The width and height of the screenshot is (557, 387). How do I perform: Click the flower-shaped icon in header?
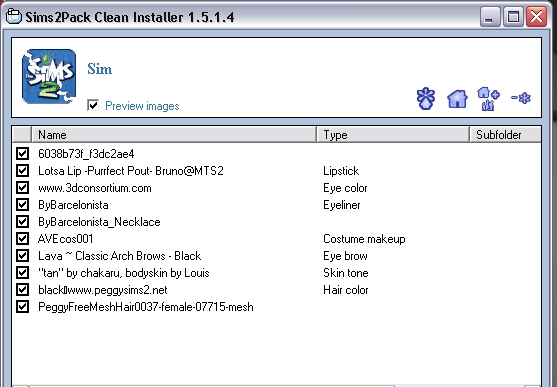point(426,98)
